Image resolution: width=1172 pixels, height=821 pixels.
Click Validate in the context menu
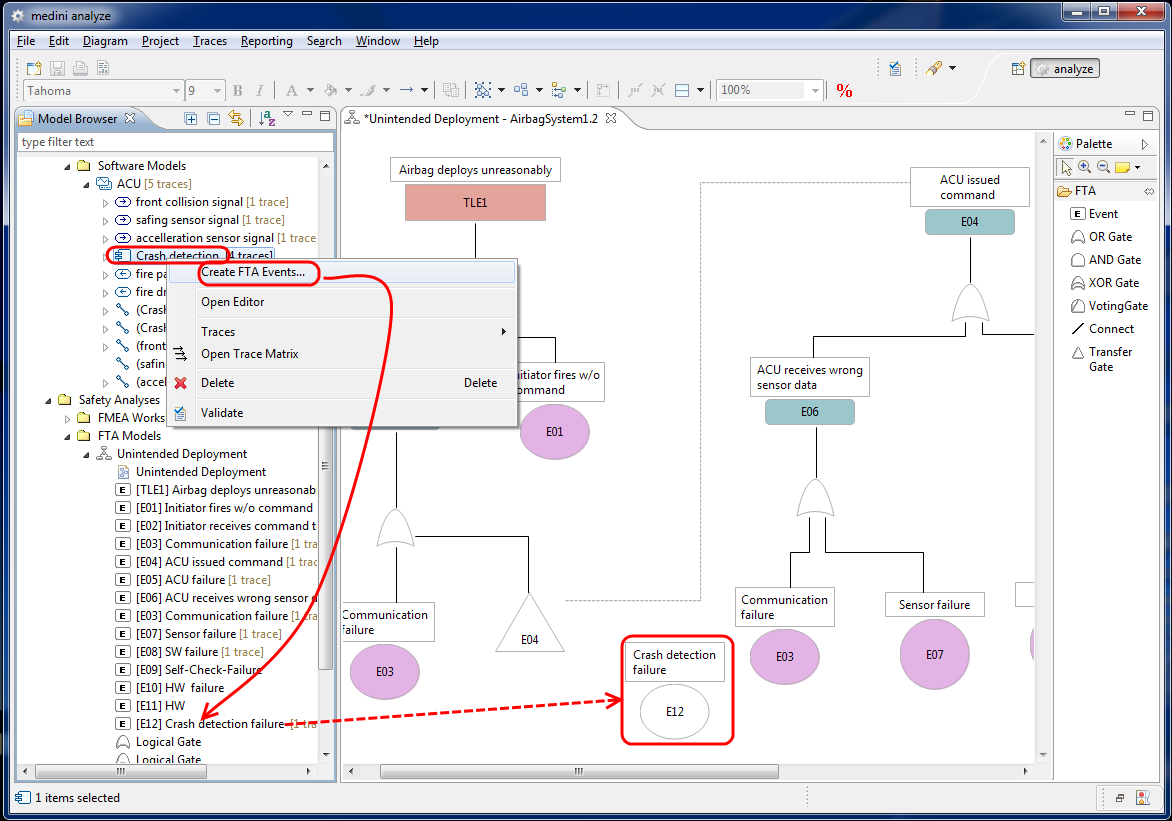click(x=222, y=413)
